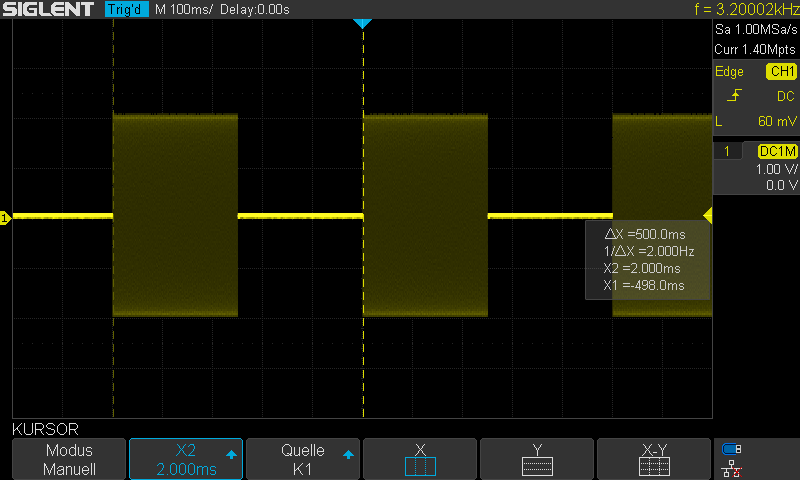Click the Sa 1.00MSa/s sample rate text
The image size is (800, 480).
(756, 30)
